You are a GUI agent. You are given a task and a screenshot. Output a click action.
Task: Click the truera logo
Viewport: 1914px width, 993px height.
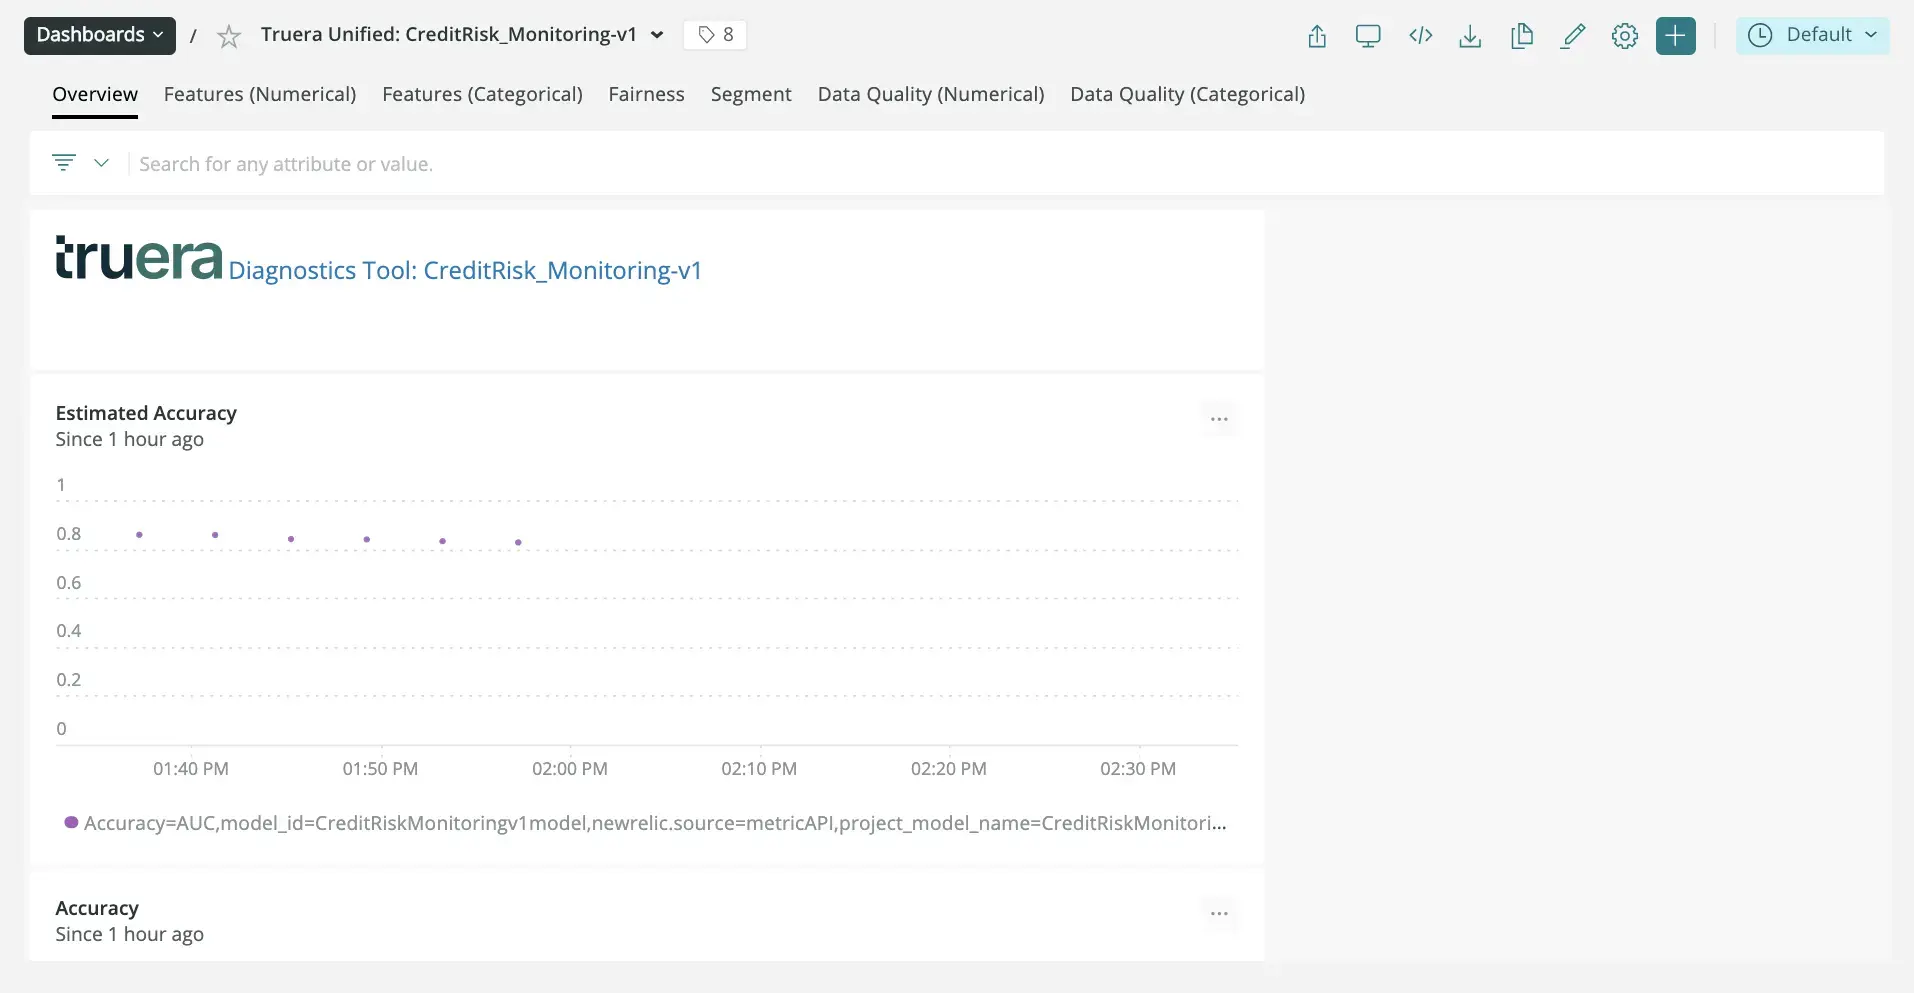point(139,258)
